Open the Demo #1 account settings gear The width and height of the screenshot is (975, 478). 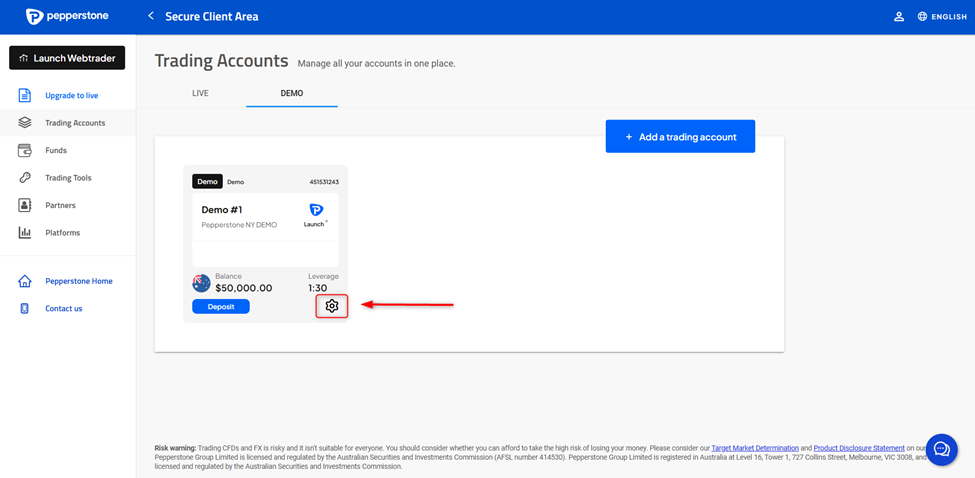coord(332,306)
